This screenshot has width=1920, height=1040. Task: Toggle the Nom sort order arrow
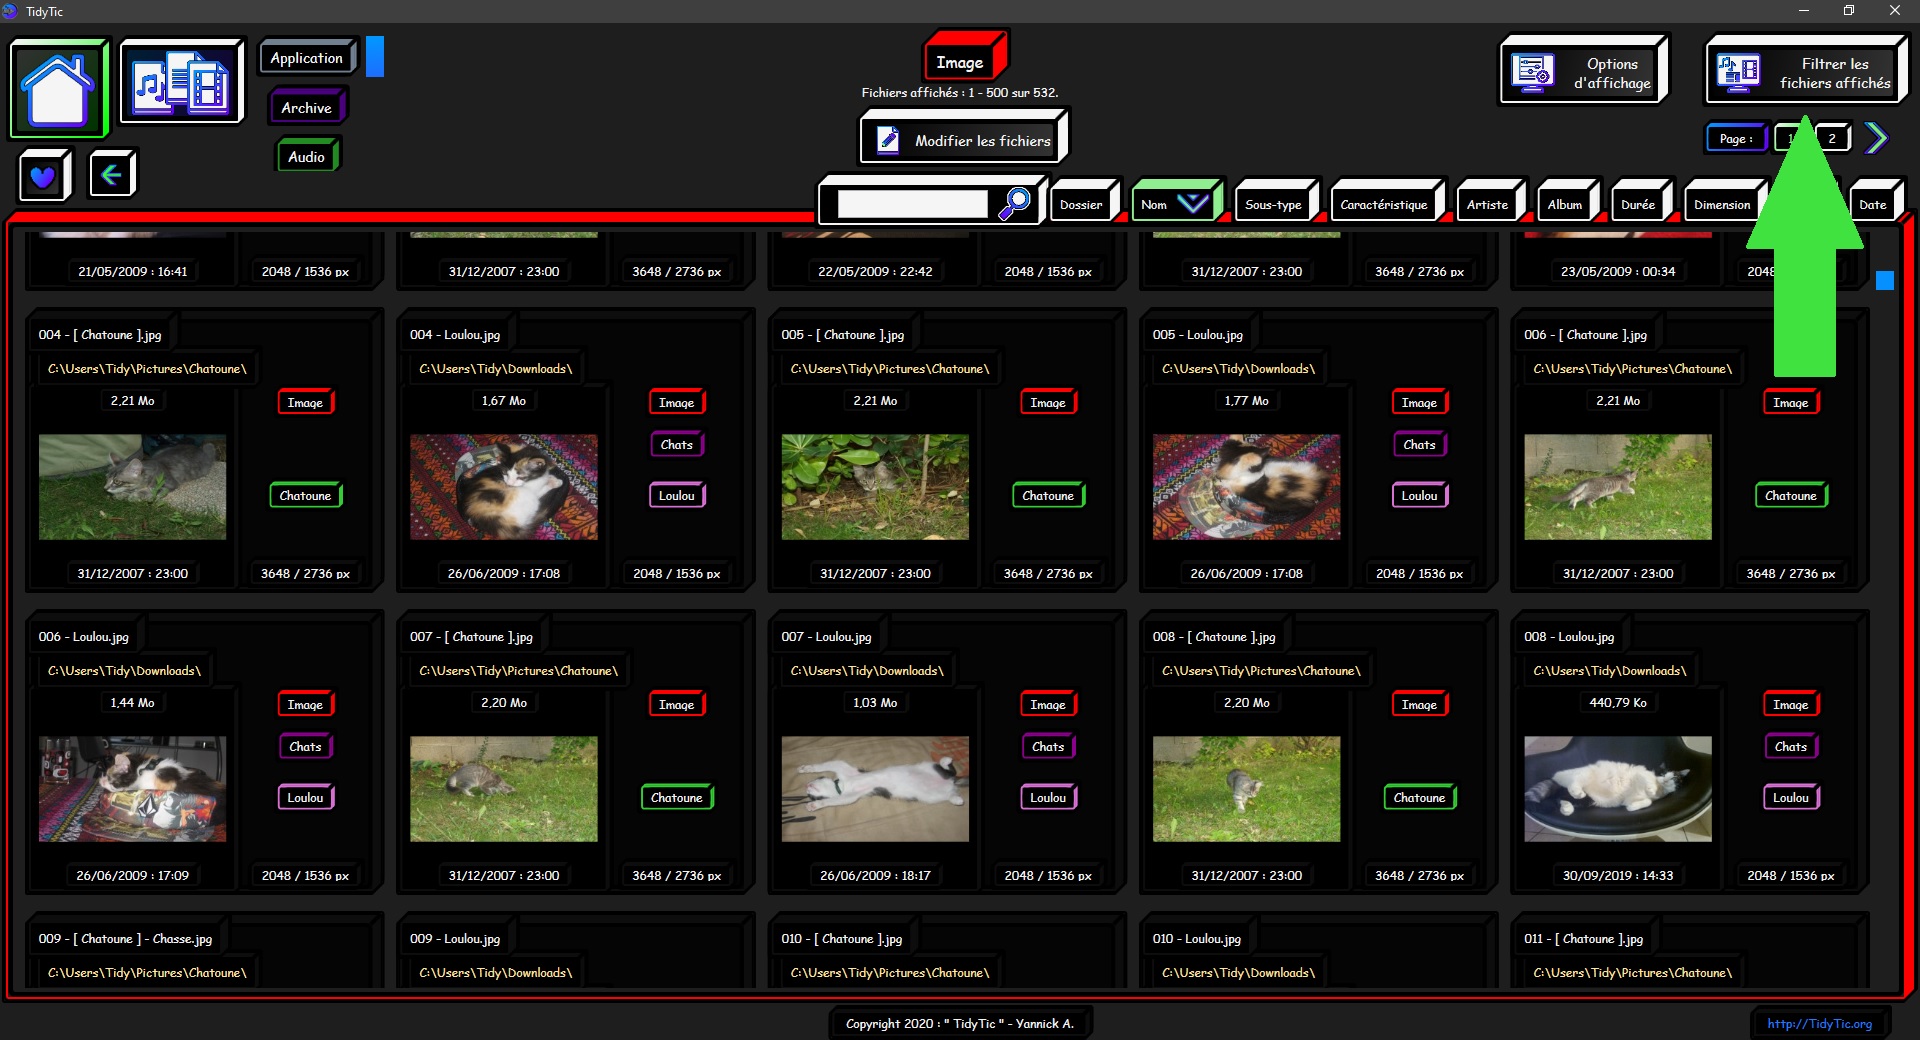click(x=1193, y=203)
